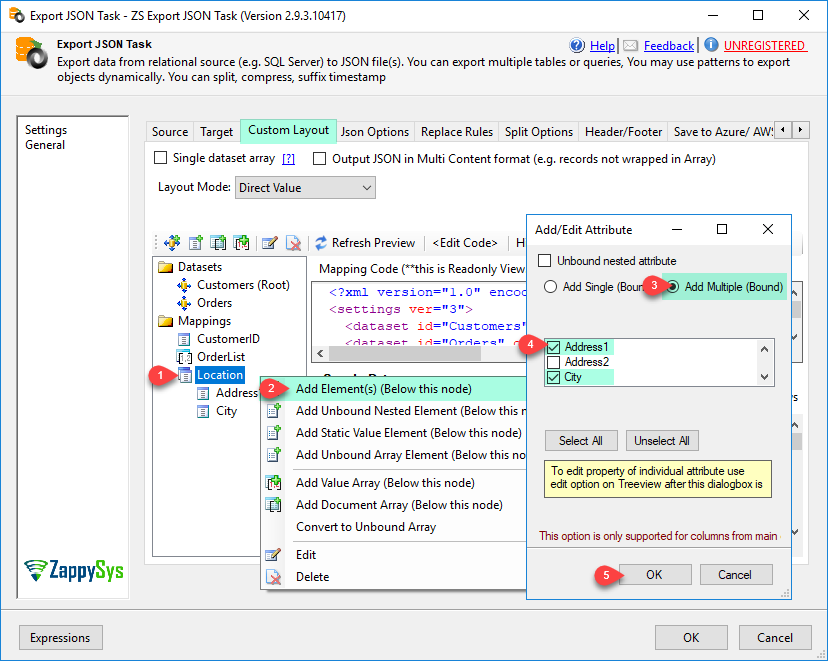The height and width of the screenshot is (661, 828).
Task: Click icon next to Add Value Array
Action: coord(274,483)
